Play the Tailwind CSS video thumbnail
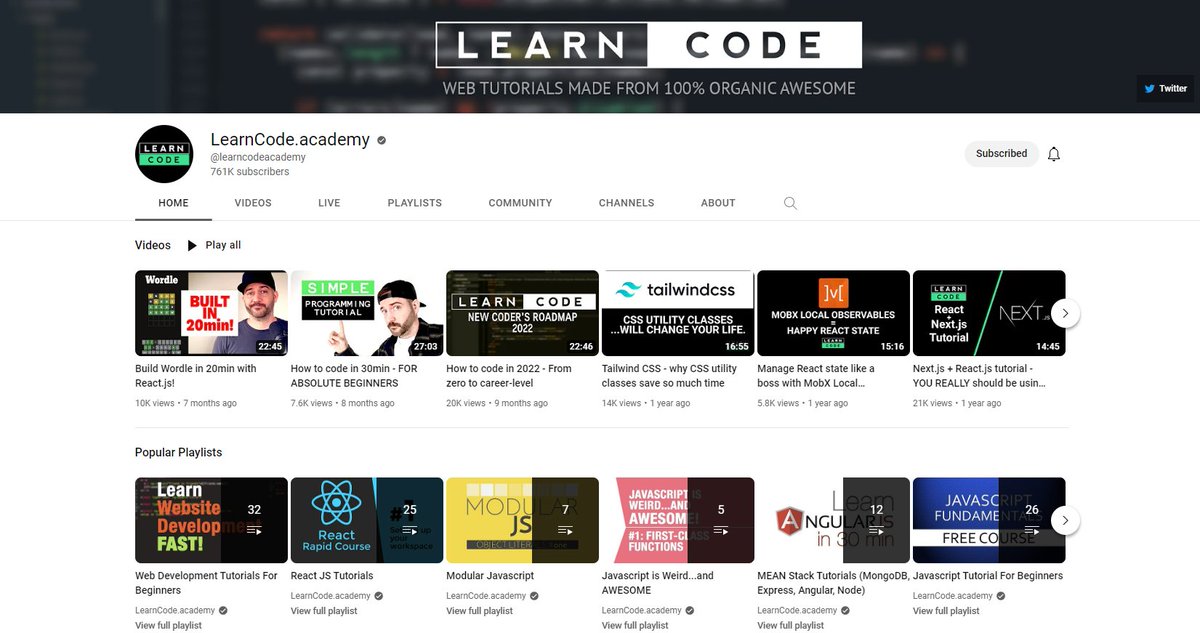This screenshot has width=1200, height=633. click(x=678, y=312)
